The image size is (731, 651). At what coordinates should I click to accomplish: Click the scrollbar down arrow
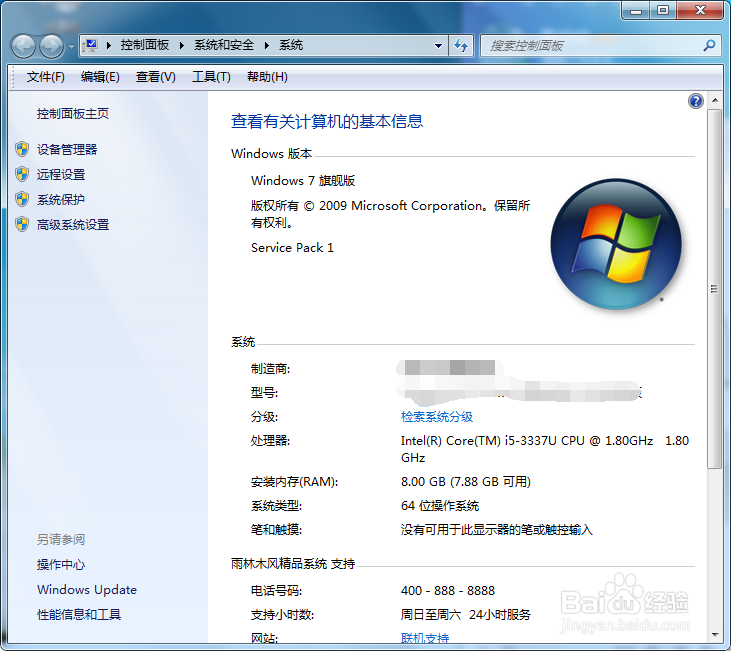coord(714,635)
